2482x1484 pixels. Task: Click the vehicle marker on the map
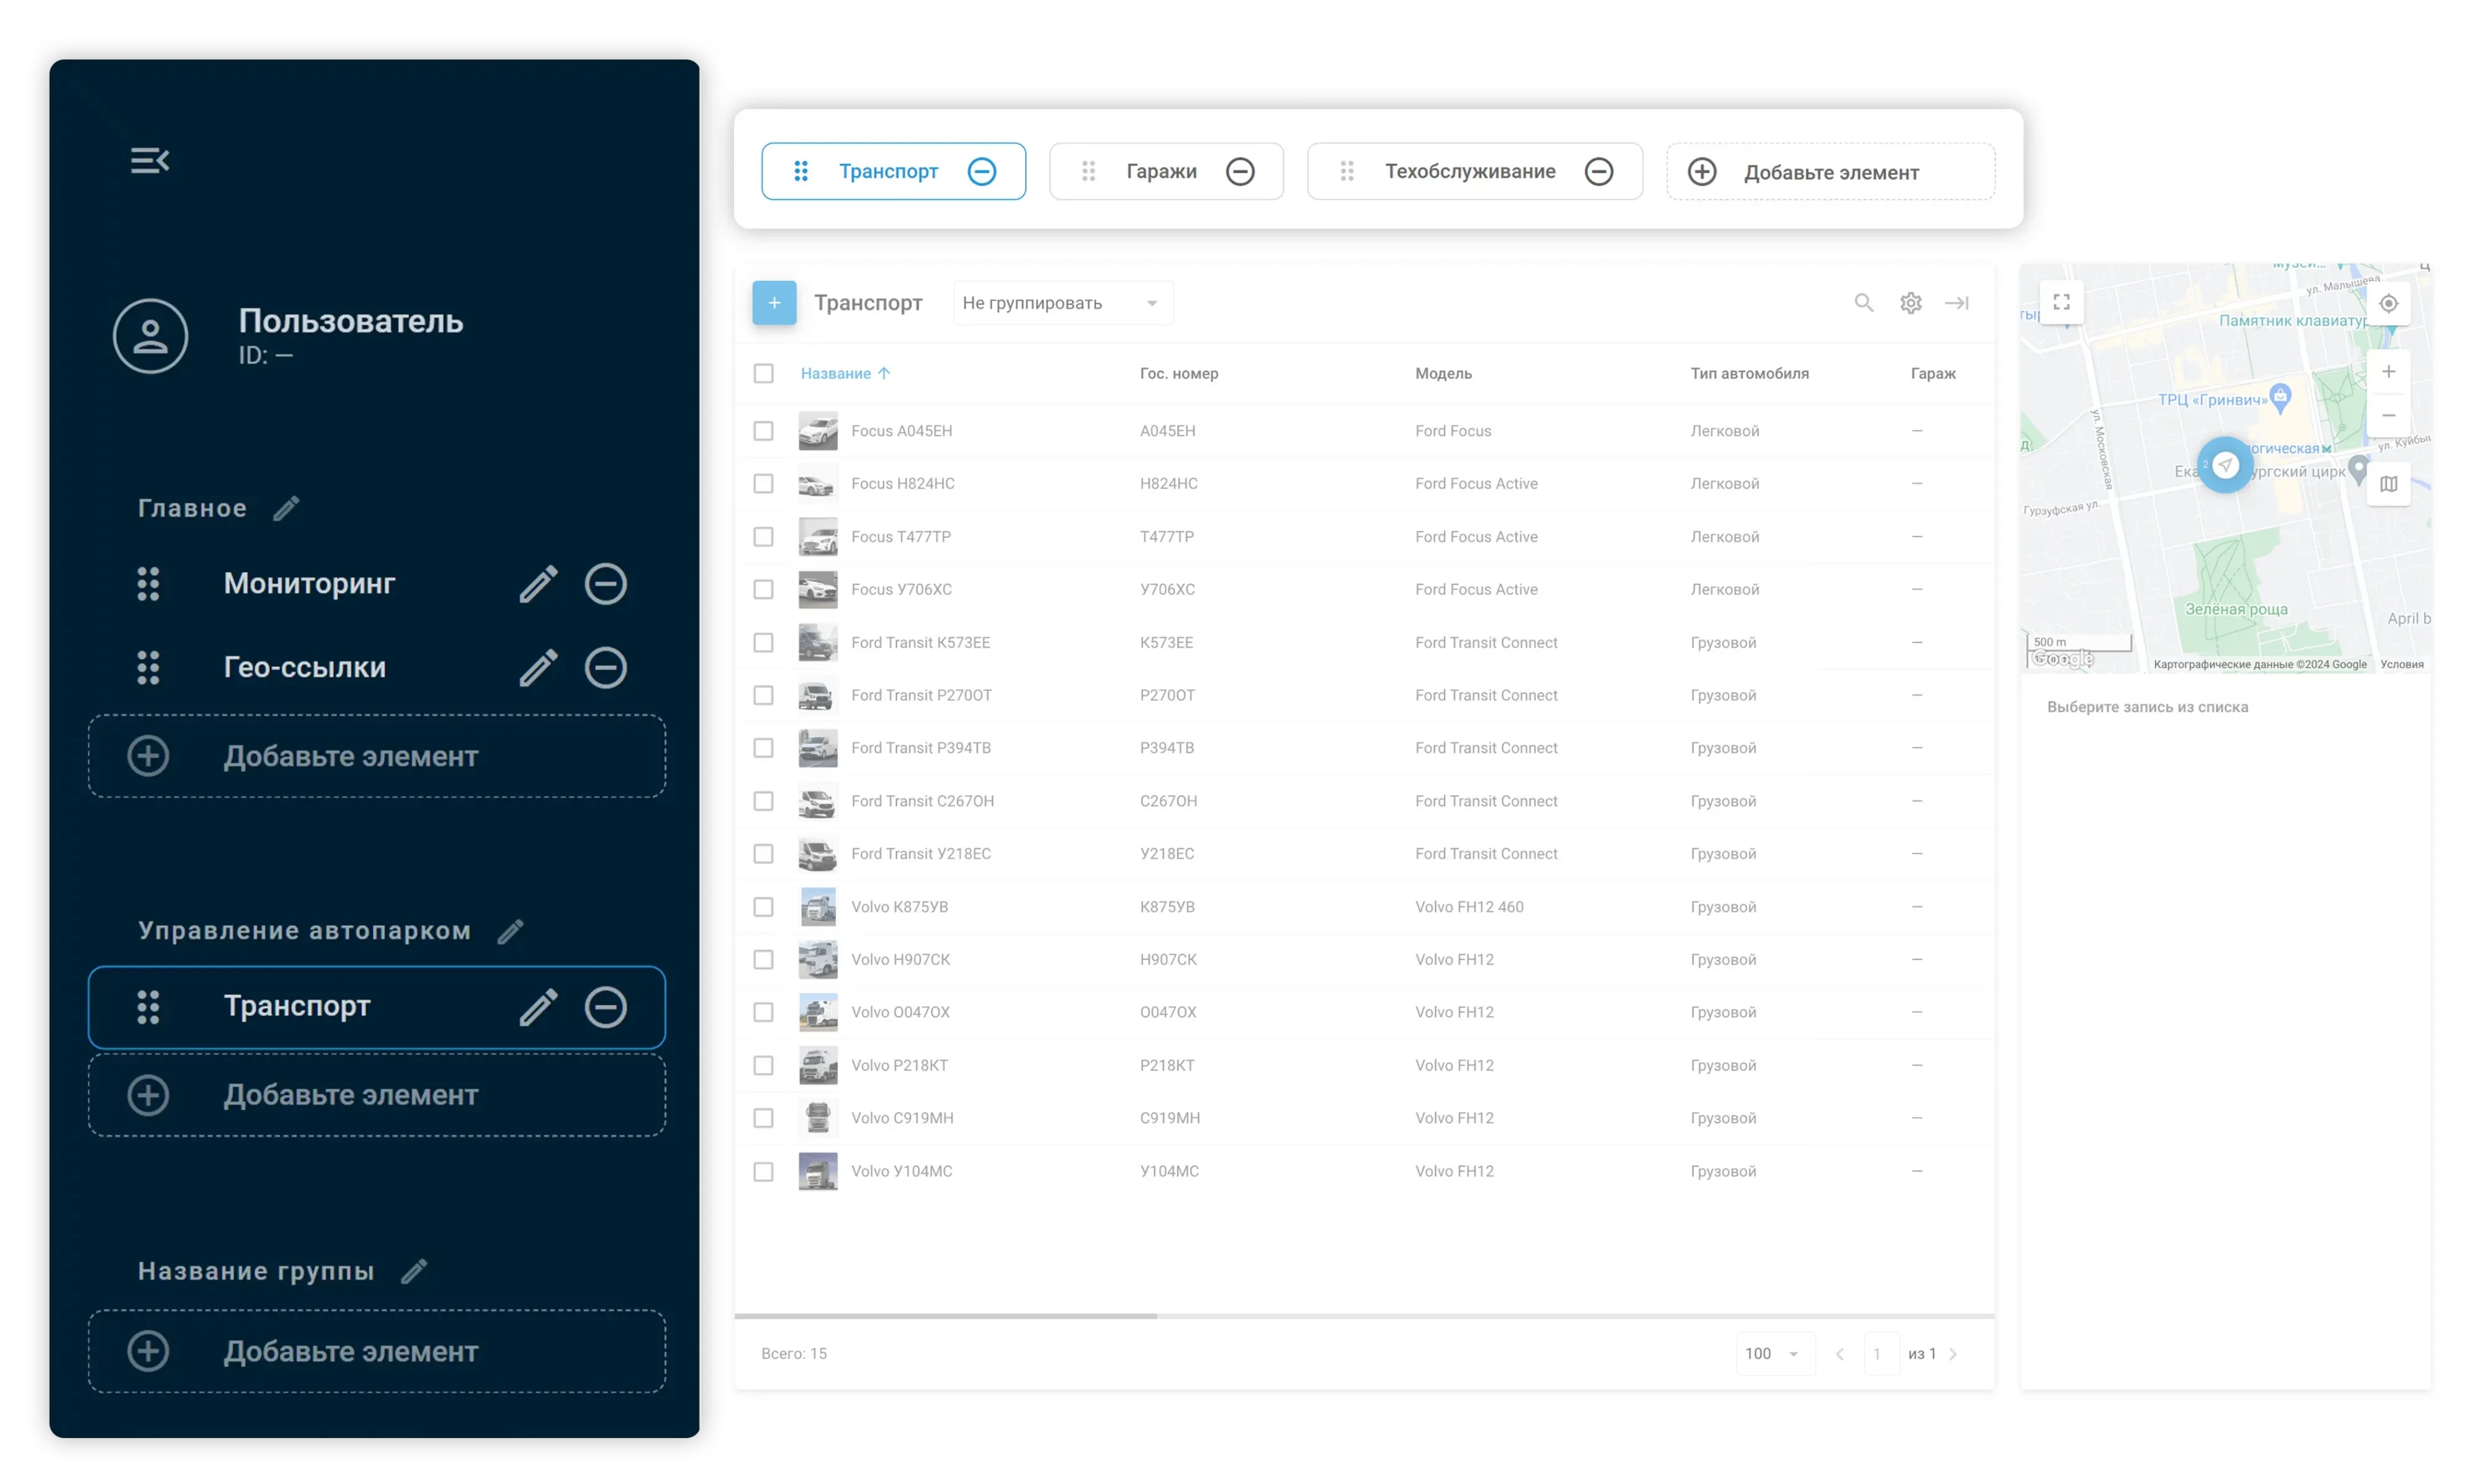click(2225, 465)
